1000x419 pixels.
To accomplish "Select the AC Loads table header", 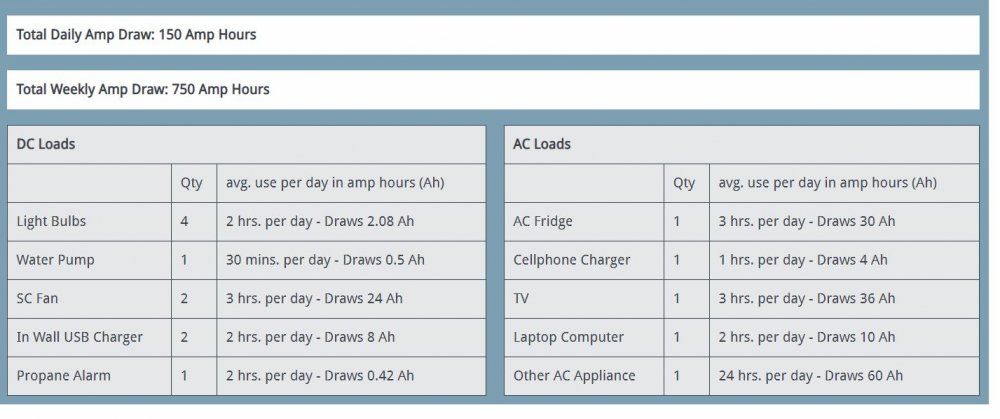I will coord(542,144).
